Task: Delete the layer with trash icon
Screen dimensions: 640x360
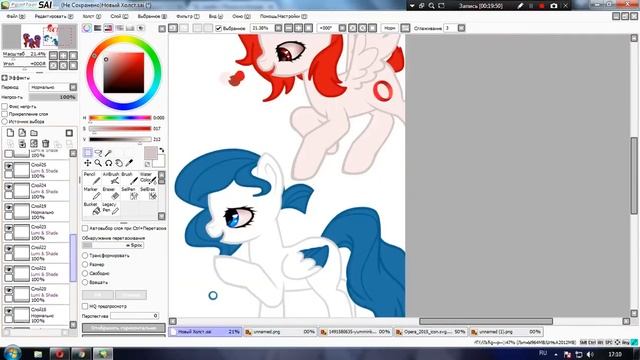Action: tap(46, 144)
